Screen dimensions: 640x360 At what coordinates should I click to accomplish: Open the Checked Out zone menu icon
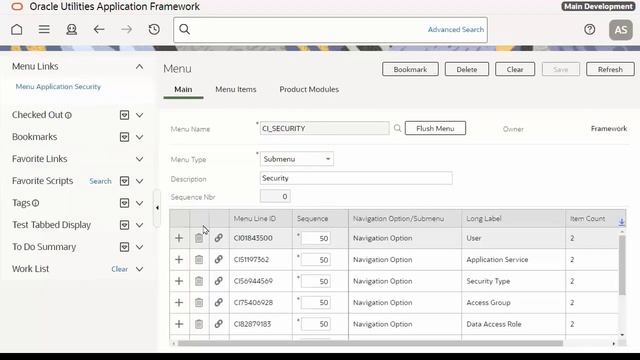click(124, 115)
